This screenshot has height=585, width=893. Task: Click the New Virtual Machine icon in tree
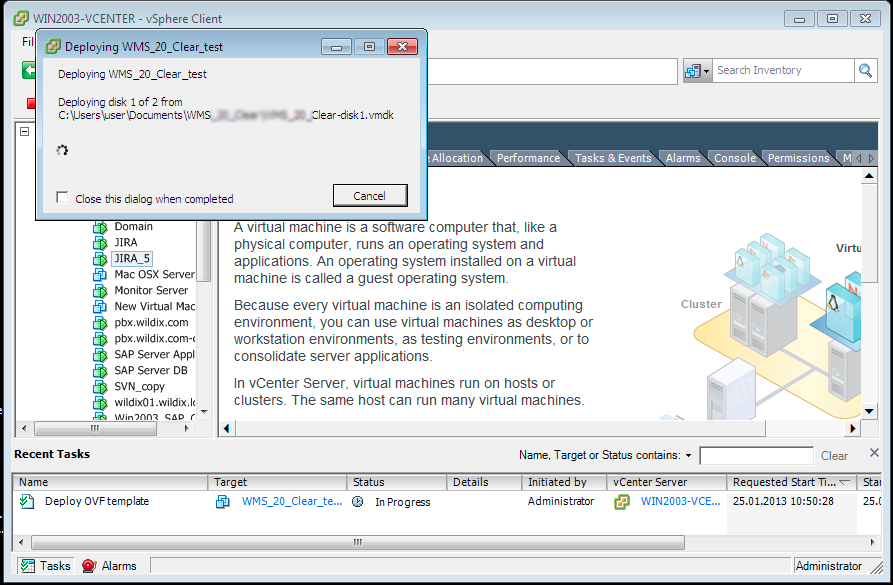(x=100, y=306)
